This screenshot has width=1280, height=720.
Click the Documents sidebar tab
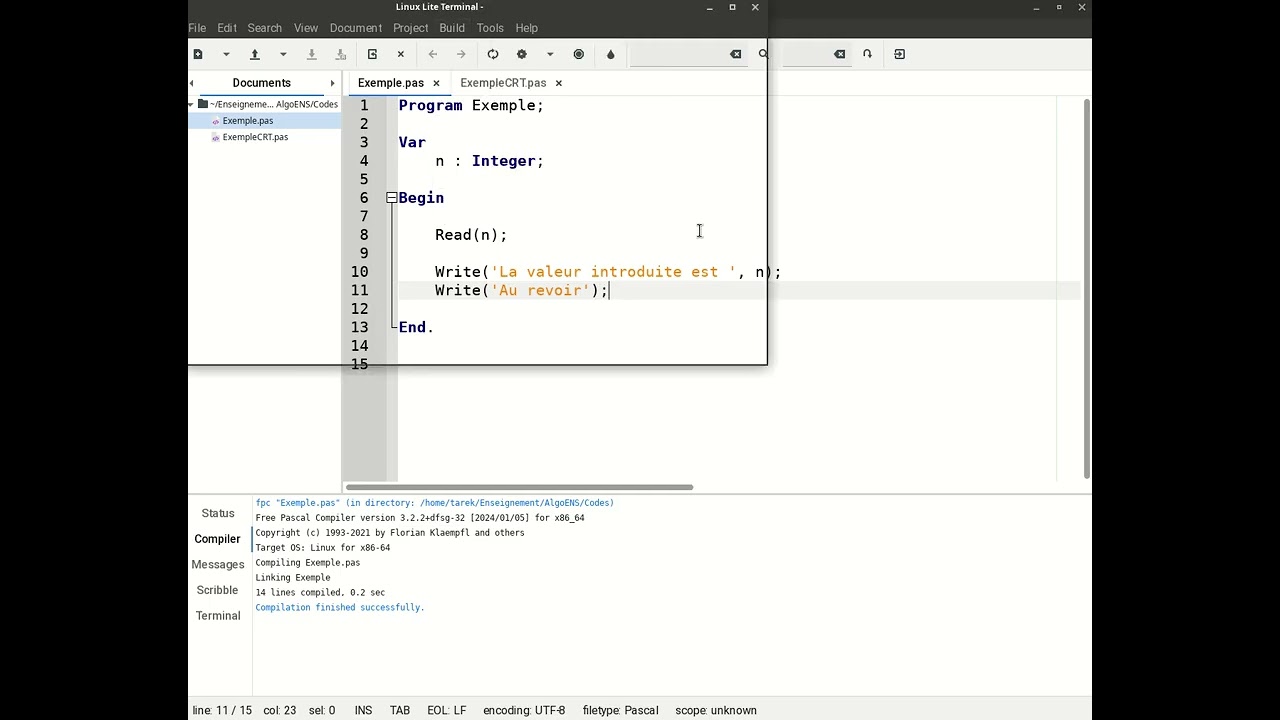click(x=262, y=83)
